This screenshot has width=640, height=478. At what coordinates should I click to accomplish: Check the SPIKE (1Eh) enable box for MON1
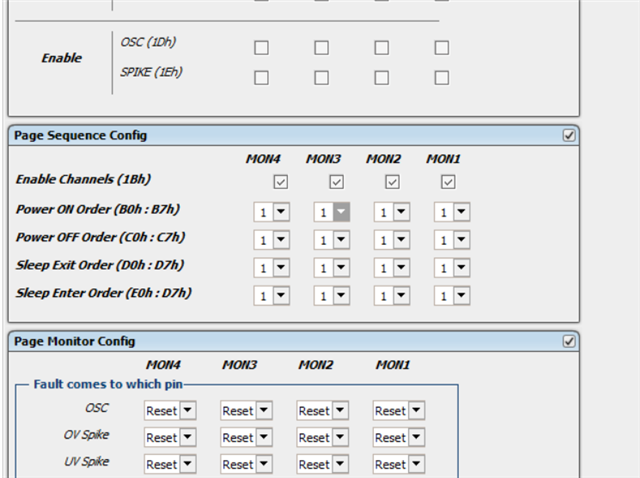click(x=442, y=78)
